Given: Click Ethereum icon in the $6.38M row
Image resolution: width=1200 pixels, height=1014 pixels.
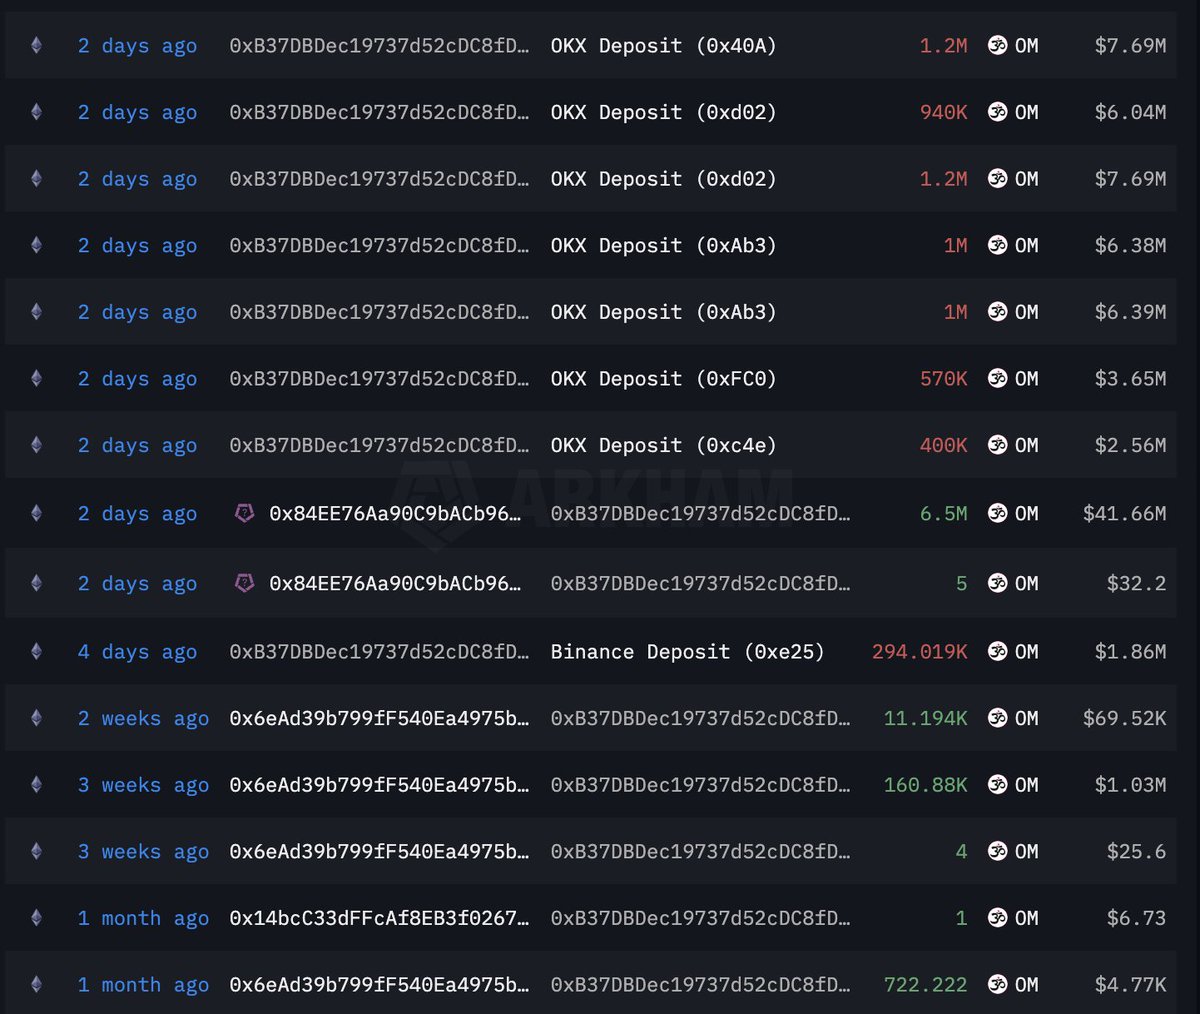Looking at the screenshot, I should pyautogui.click(x=36, y=245).
